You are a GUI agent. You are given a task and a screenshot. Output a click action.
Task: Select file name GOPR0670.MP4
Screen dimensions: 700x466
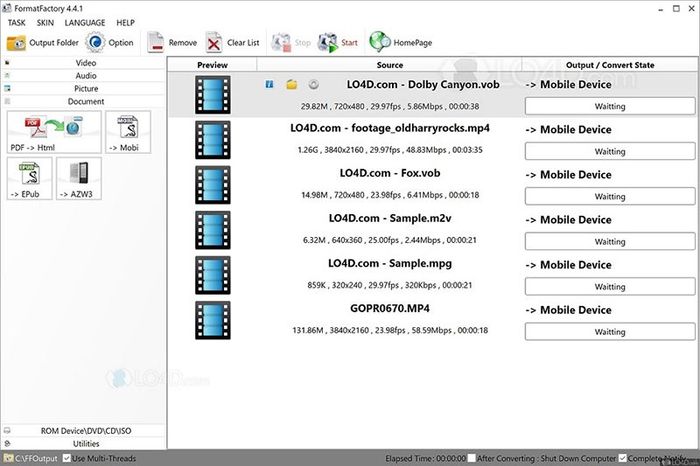(x=390, y=308)
